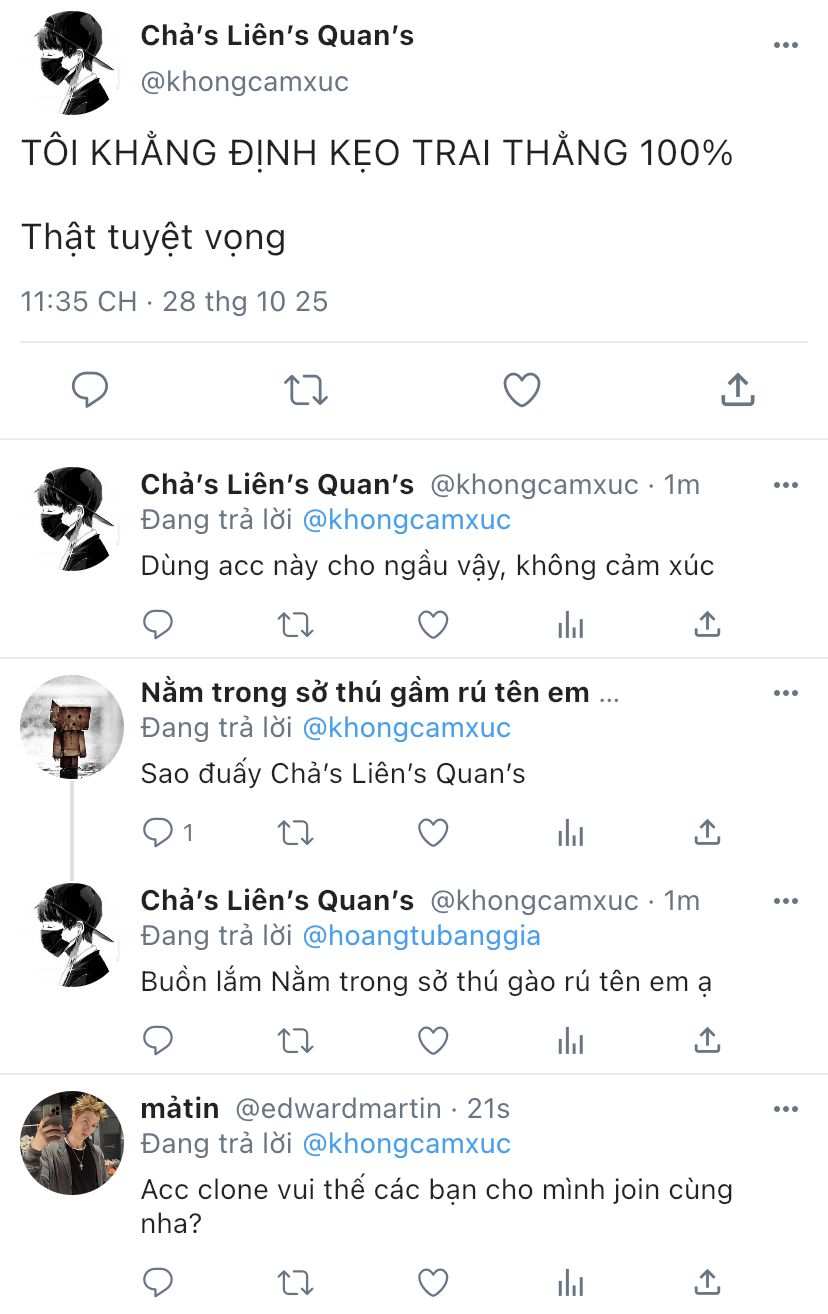Reply to mảtin's "Acc clone vui thế" tweet

pyautogui.click(x=159, y=1281)
